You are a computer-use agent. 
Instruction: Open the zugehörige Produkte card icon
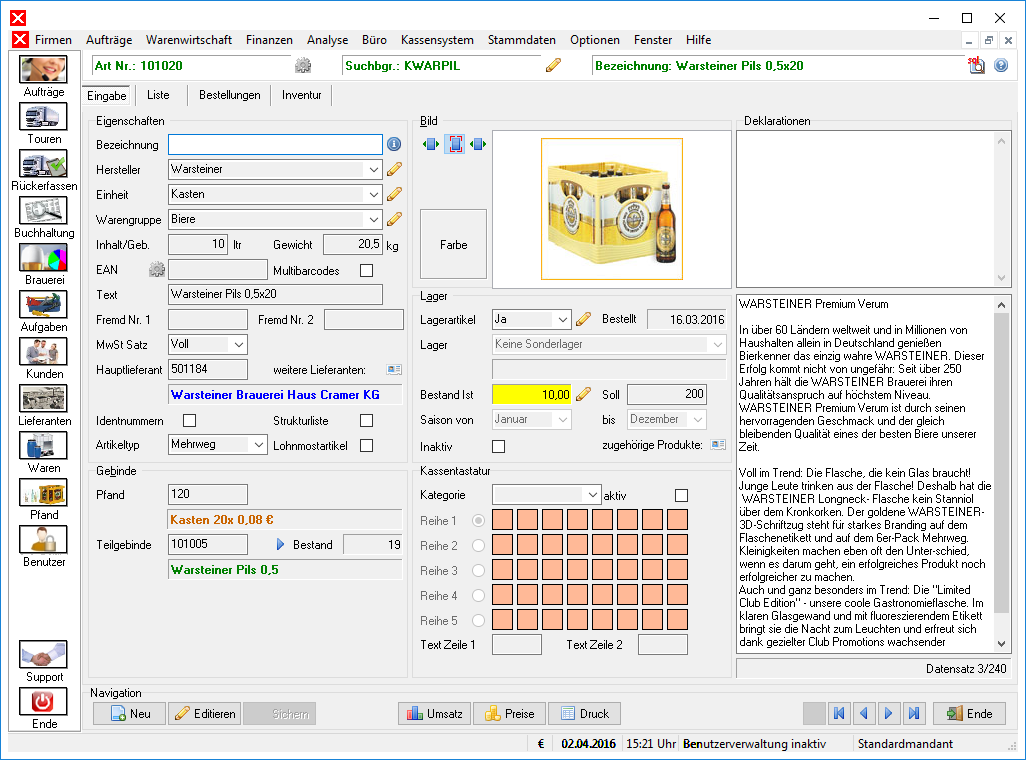pos(718,444)
